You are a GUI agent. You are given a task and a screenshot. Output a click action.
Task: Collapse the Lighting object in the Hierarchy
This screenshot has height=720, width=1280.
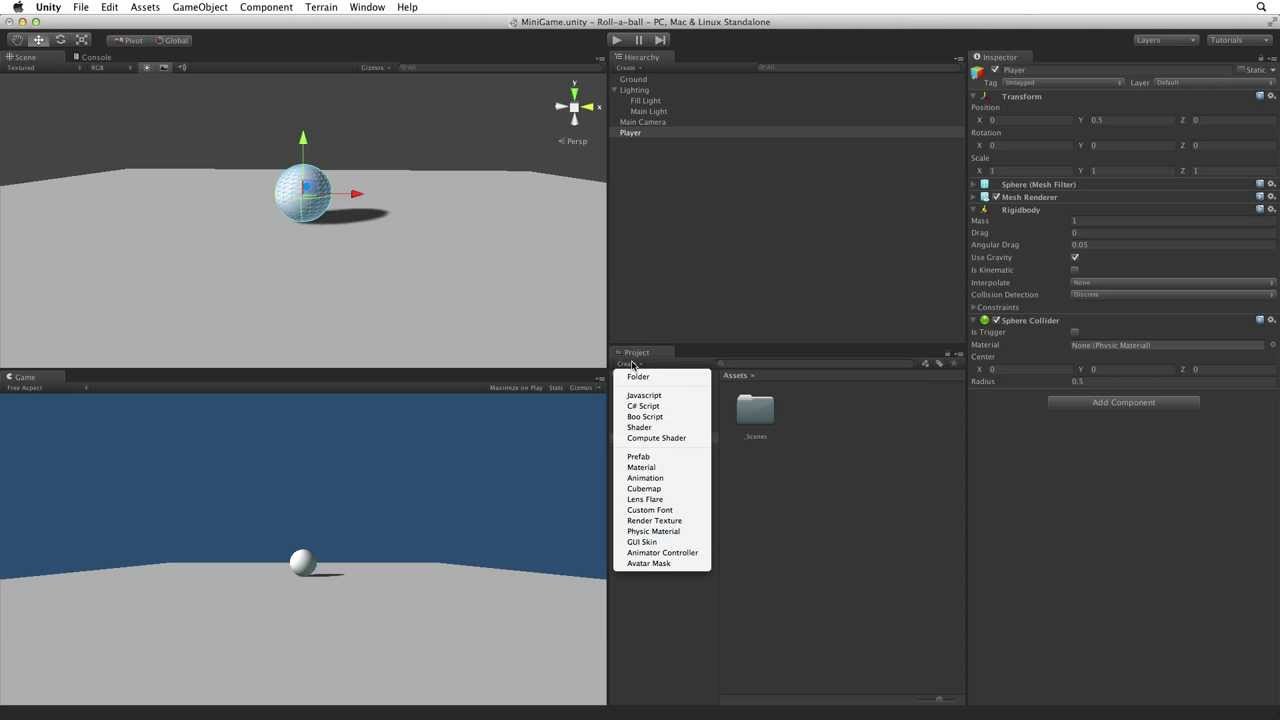pos(614,90)
